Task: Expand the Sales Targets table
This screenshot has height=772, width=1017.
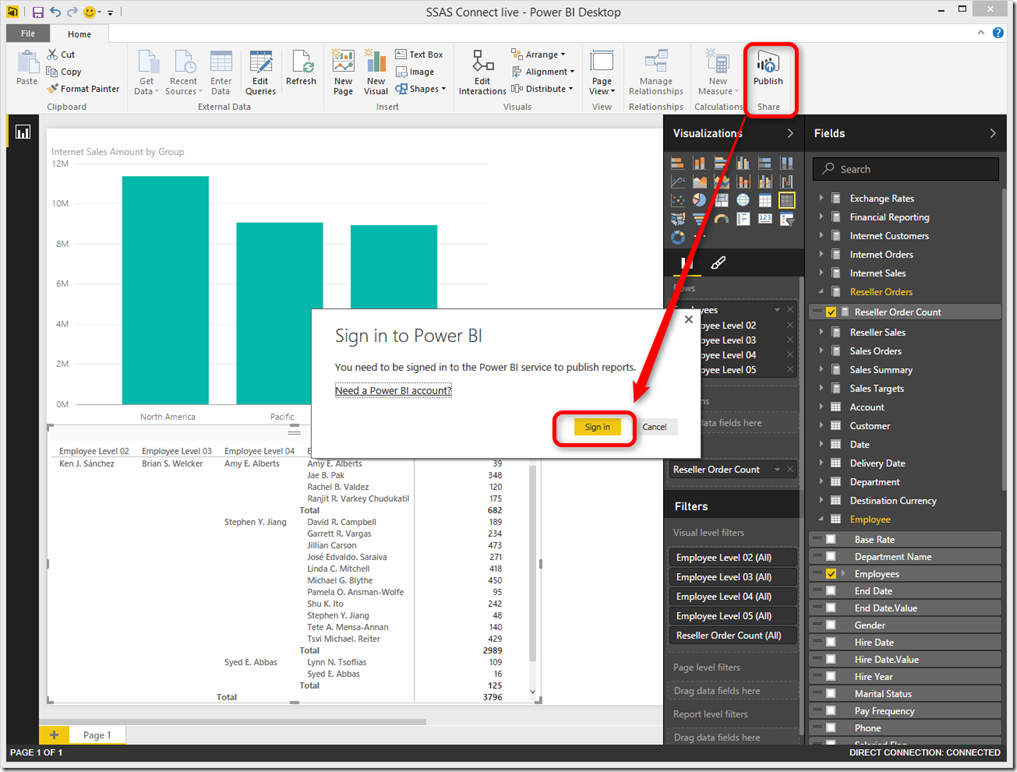Action: [x=820, y=388]
